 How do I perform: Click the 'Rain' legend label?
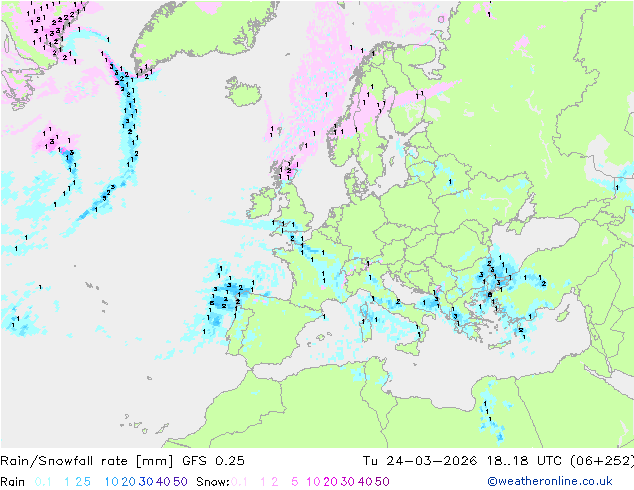pos(13,482)
